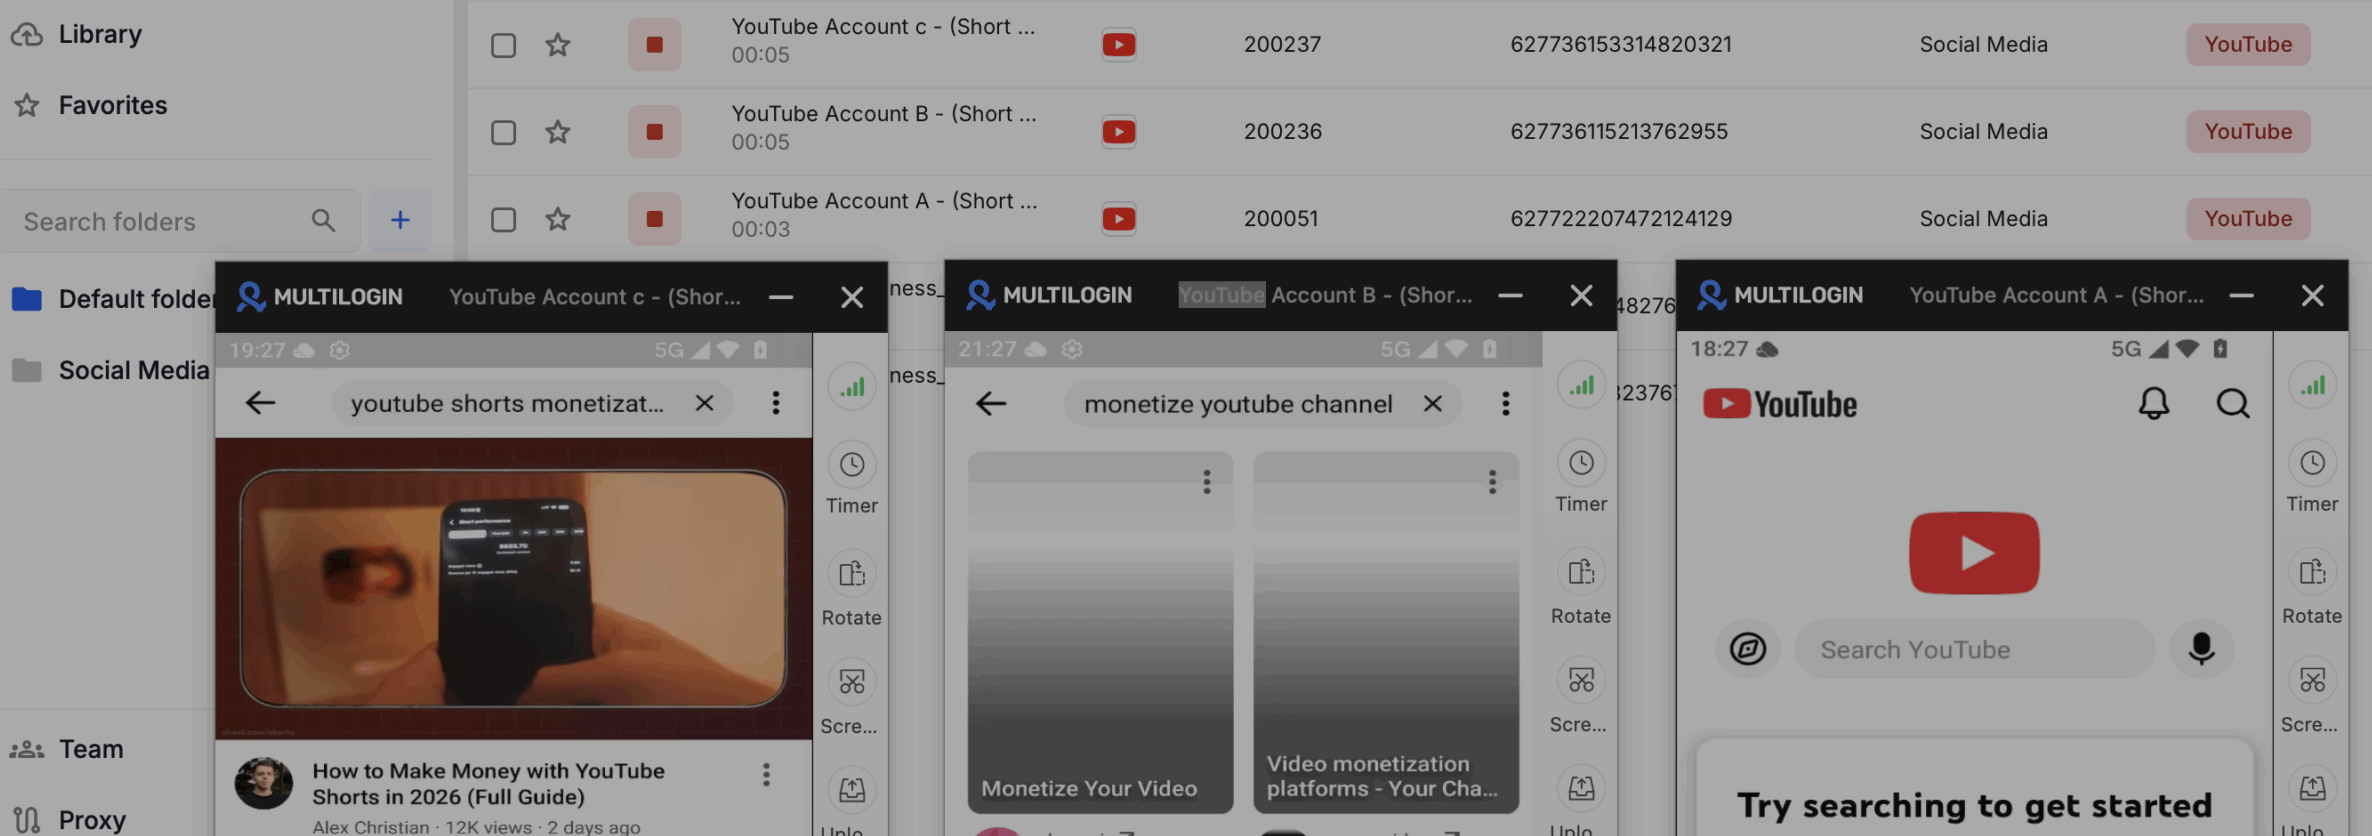Tick checkbox for YouTube Account A row
The image size is (2372, 836).
(503, 219)
